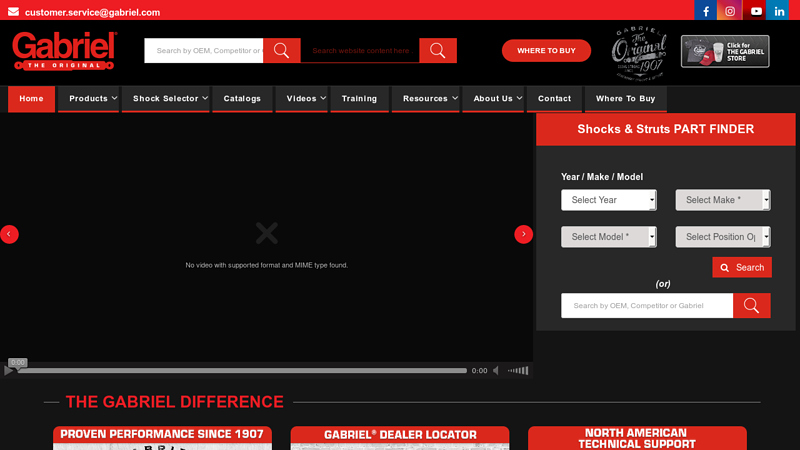
Task: Go to the previous slide with left arrow
Action: (9, 234)
